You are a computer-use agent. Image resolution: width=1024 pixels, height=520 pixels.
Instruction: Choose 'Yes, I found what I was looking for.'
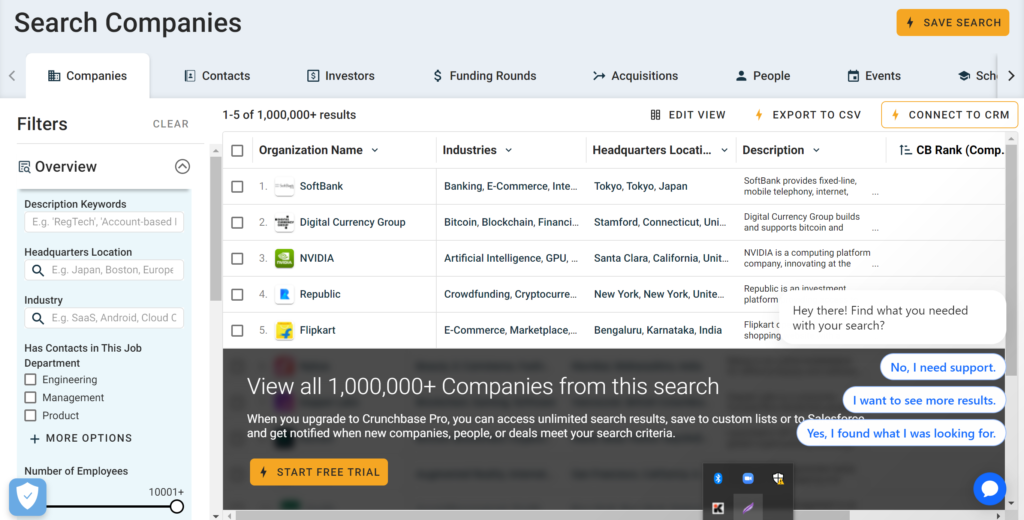click(901, 433)
